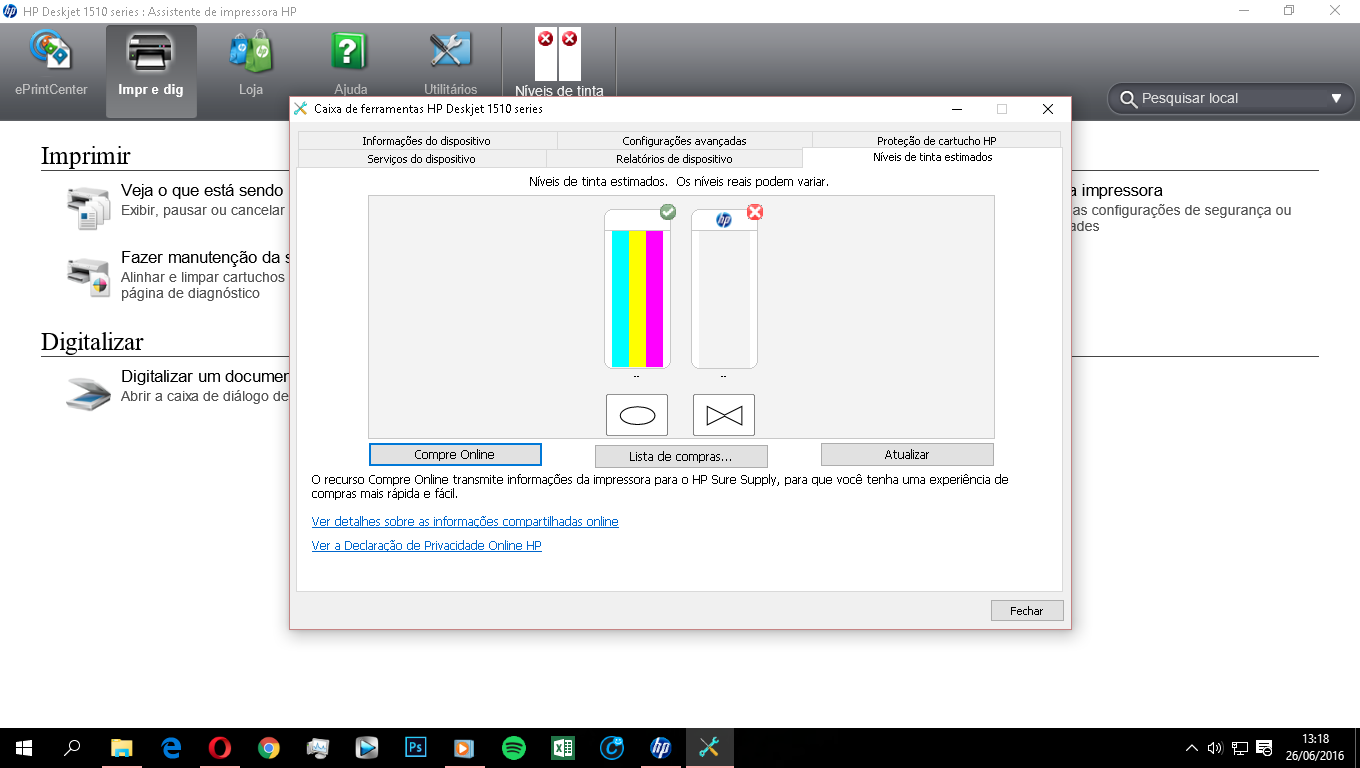Open Fazer manutenção da impressora link
The height and width of the screenshot is (768, 1360).
[205, 257]
